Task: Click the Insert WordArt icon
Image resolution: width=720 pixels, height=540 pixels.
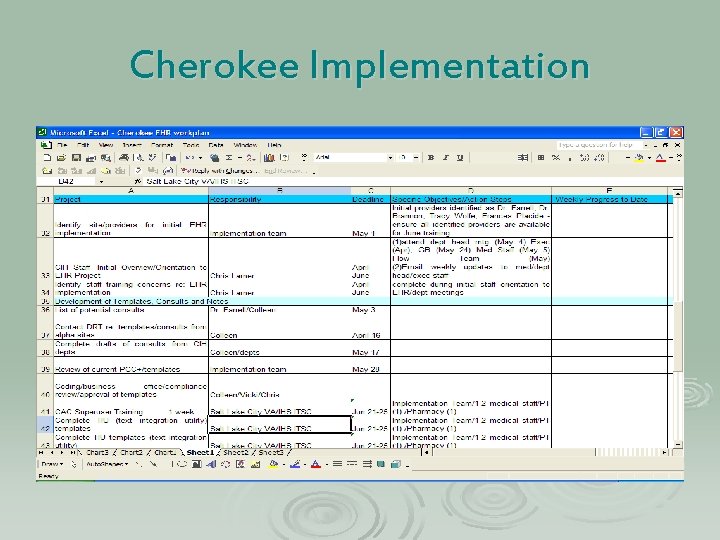Action: 211,464
